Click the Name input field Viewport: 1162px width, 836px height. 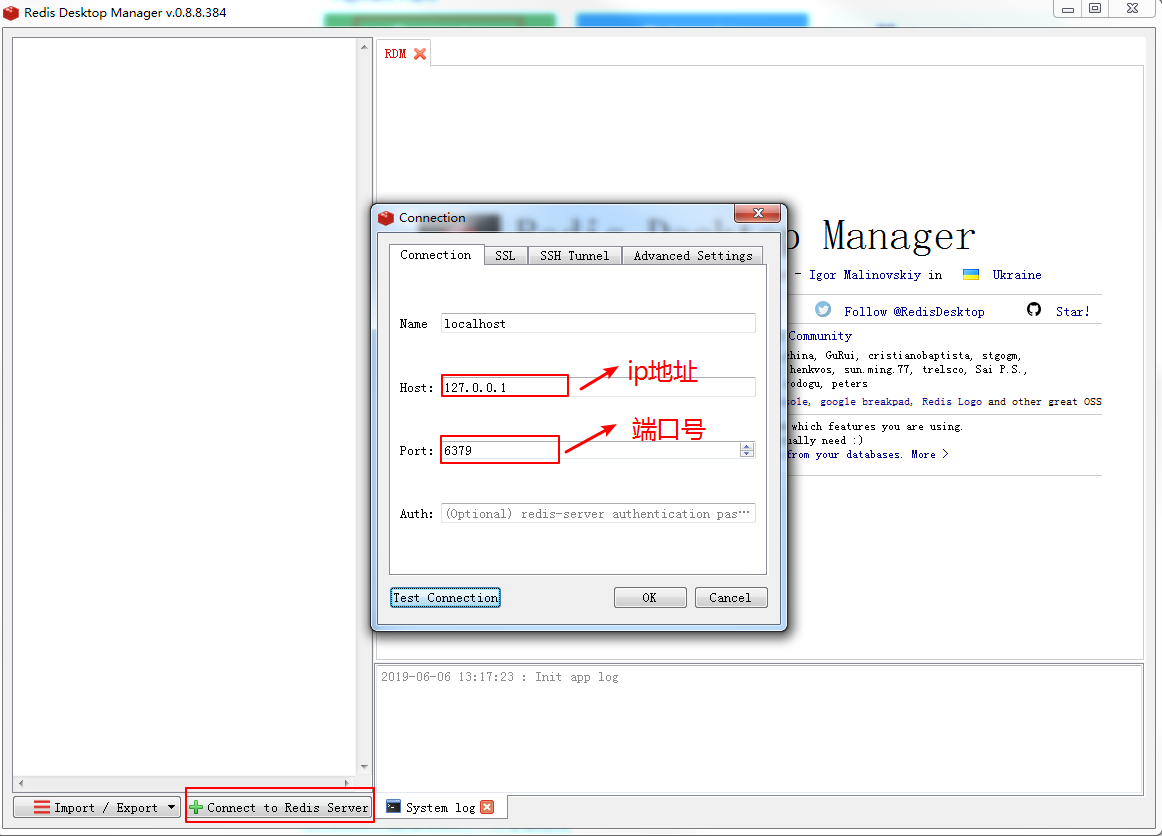(598, 323)
